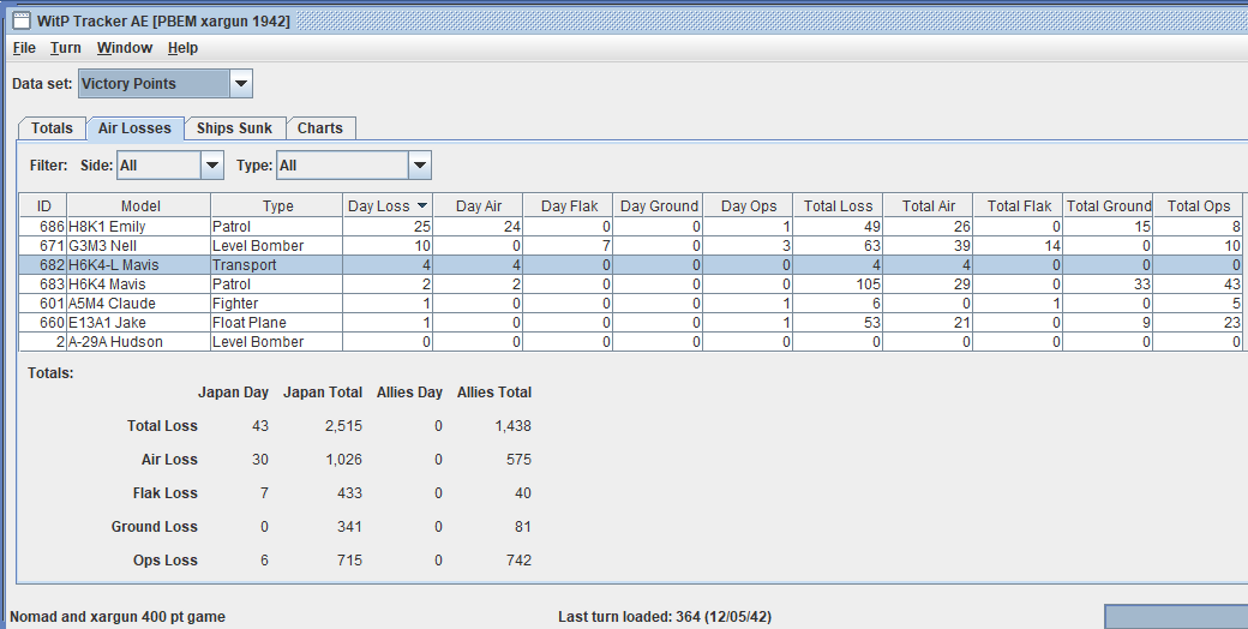The height and width of the screenshot is (629, 1248).
Task: Click Allies Total loss value 1,438
Action: (x=511, y=425)
